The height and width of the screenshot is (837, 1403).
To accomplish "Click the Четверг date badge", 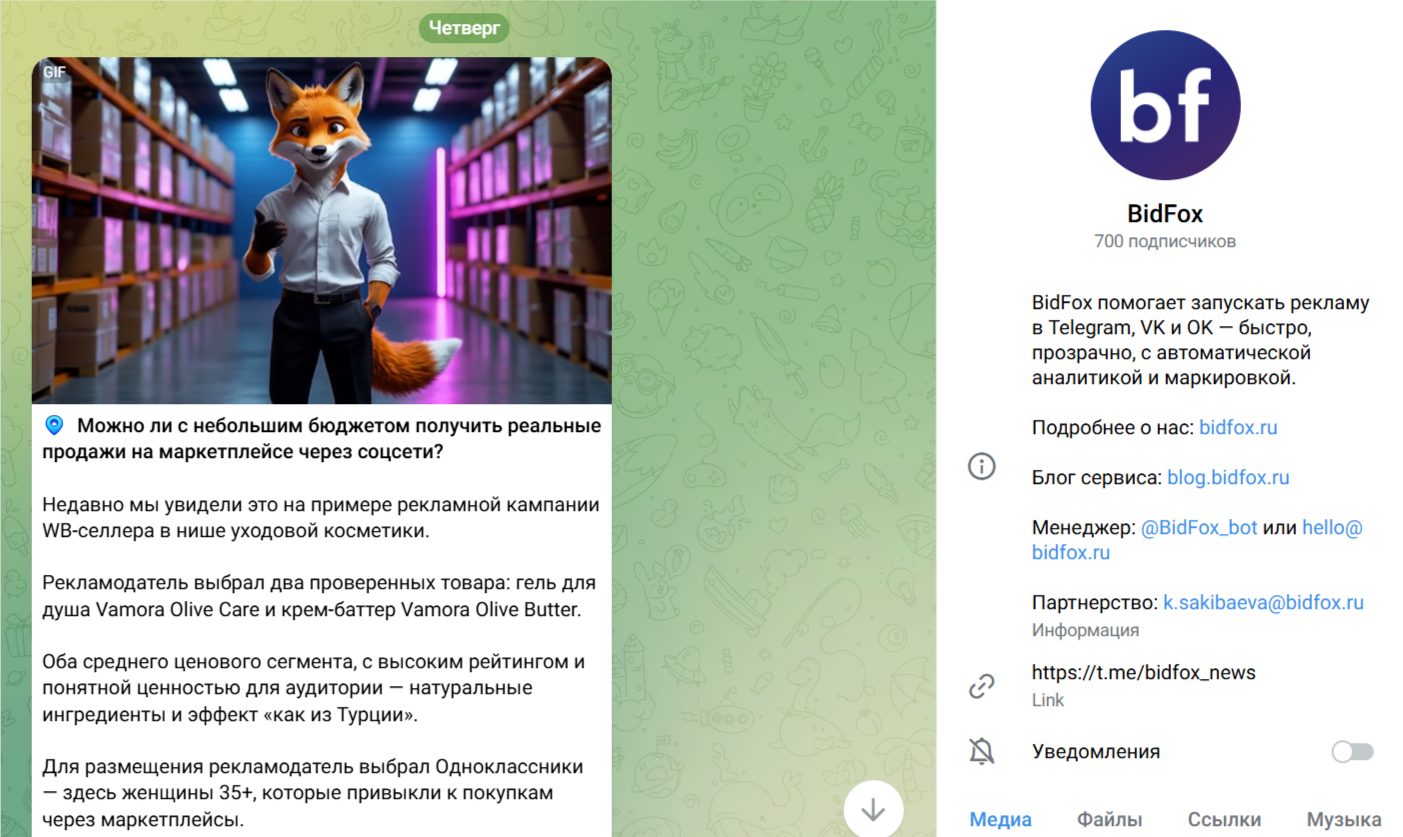I will (464, 27).
